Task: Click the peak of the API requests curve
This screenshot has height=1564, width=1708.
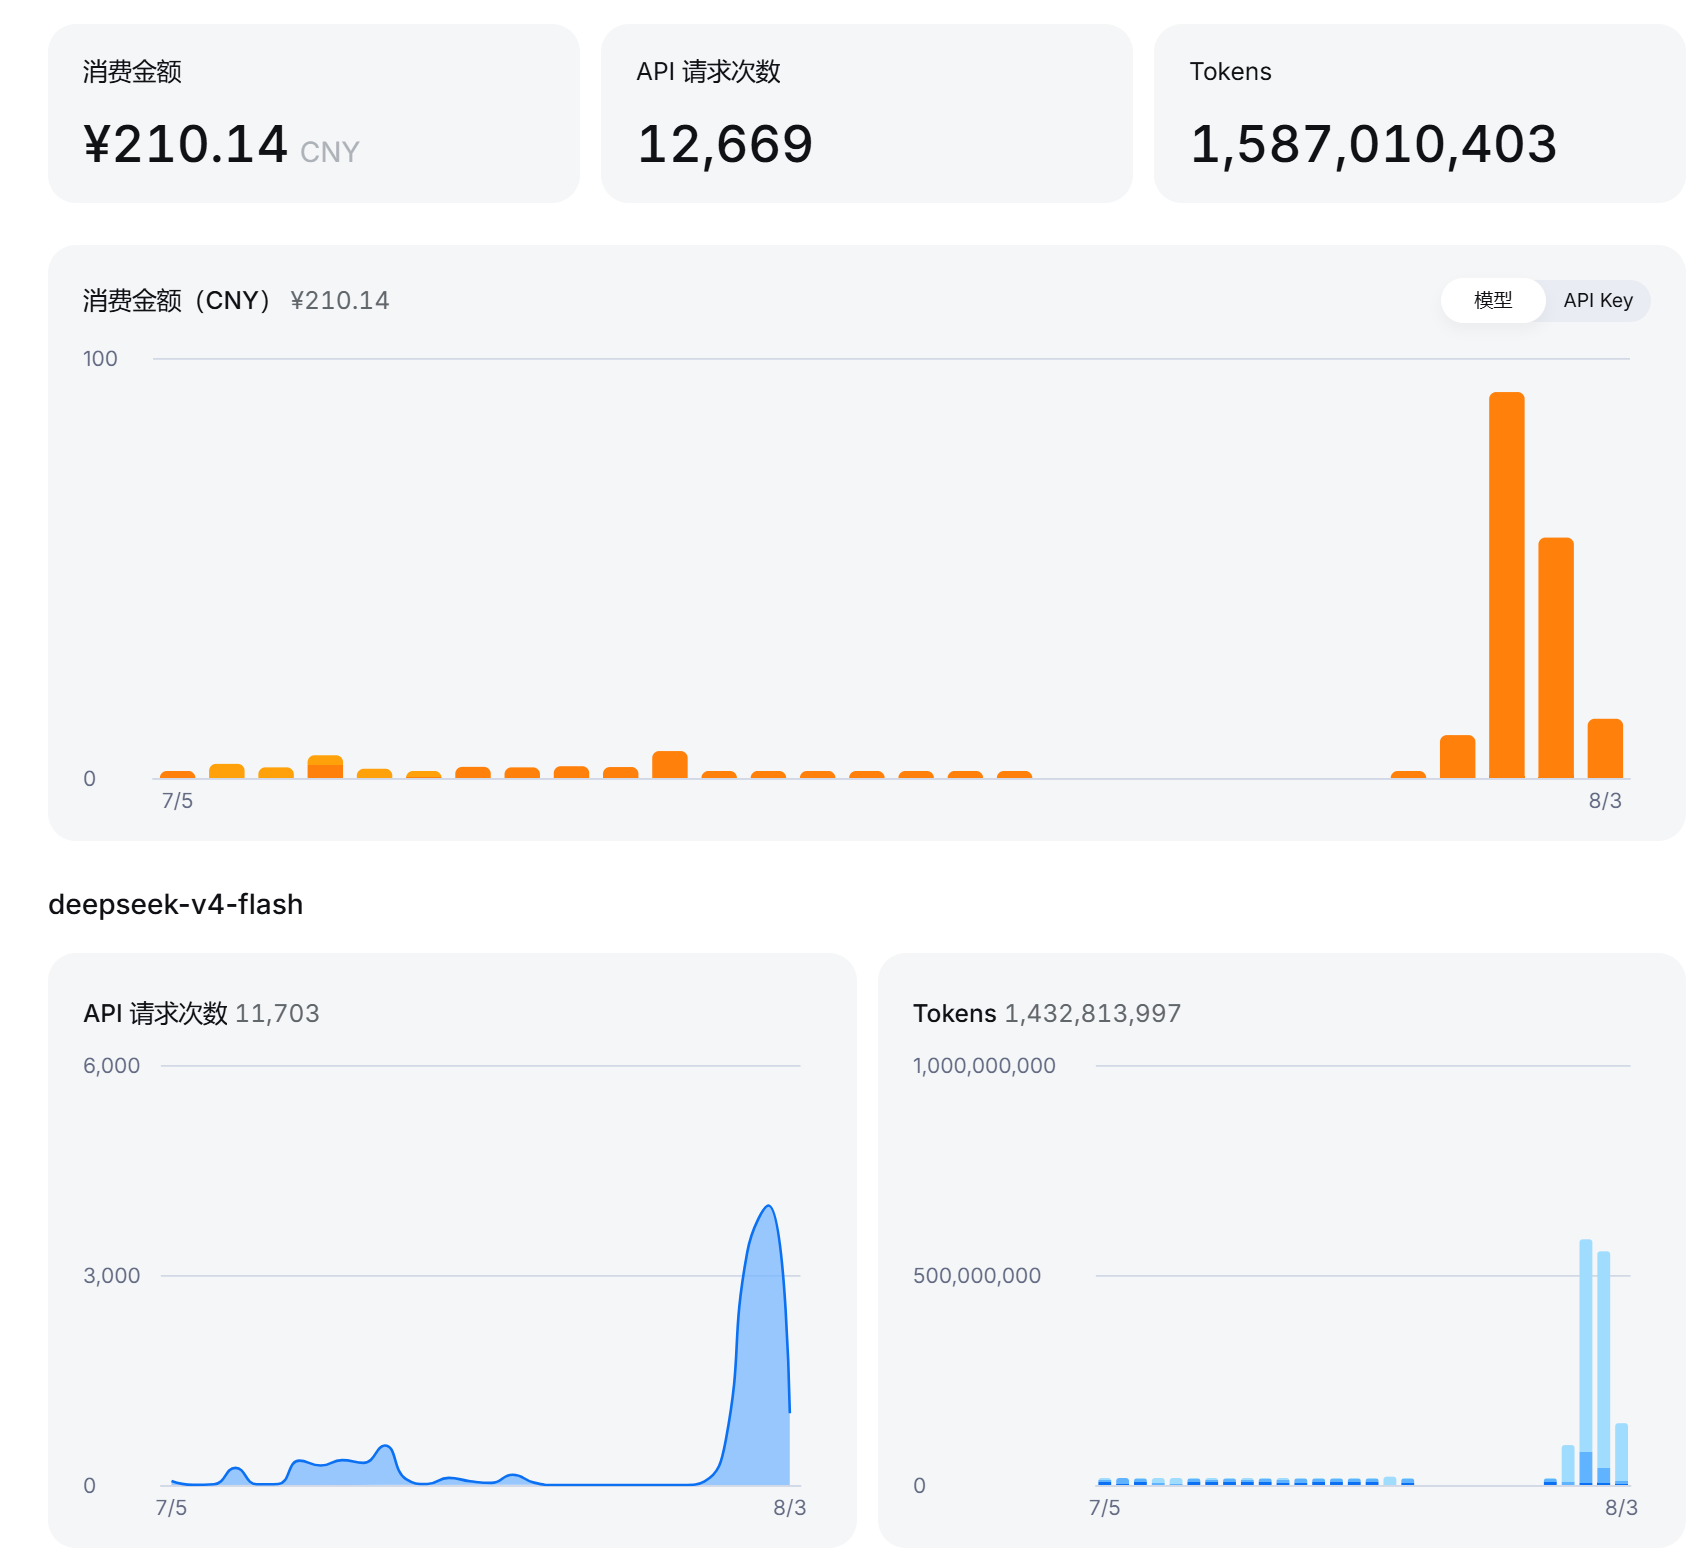Action: pyautogui.click(x=768, y=1207)
